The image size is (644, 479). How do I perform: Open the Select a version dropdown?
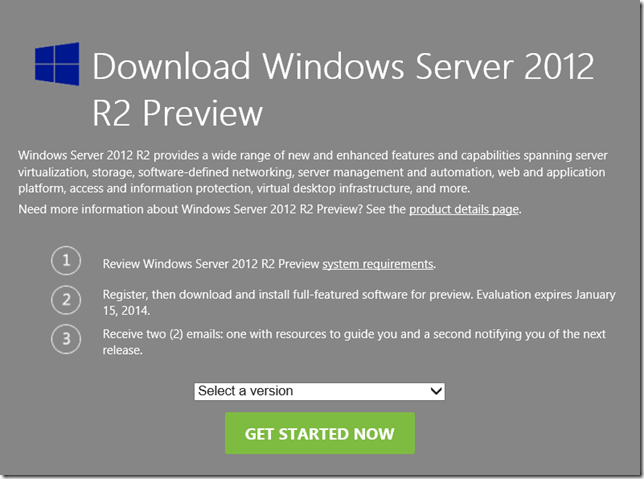[320, 391]
